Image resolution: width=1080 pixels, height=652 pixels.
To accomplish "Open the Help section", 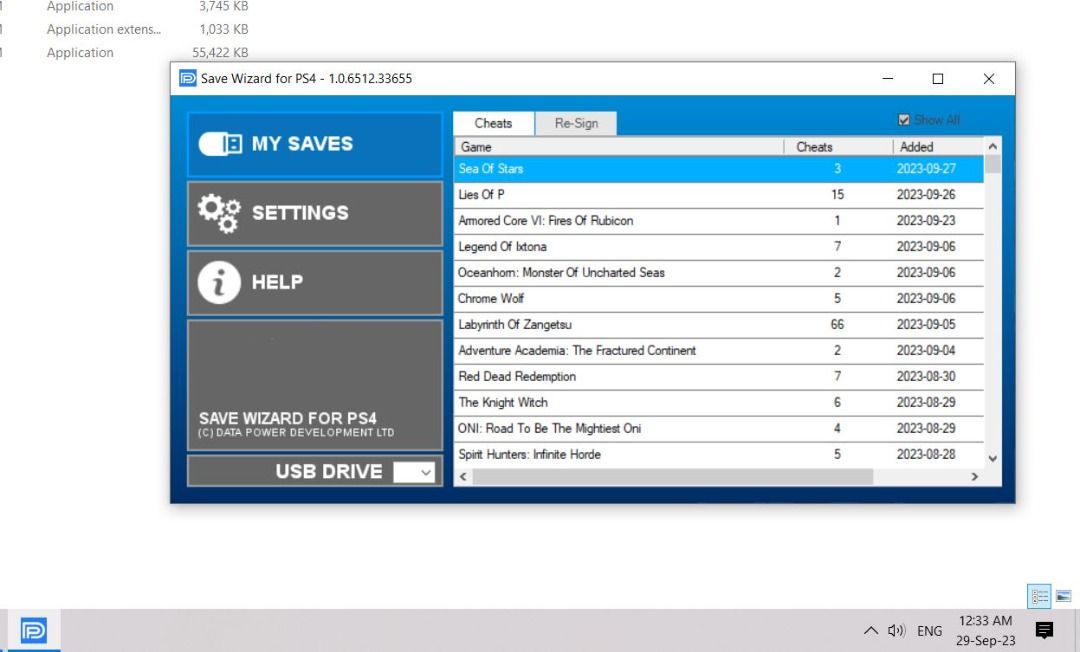I will coord(315,283).
